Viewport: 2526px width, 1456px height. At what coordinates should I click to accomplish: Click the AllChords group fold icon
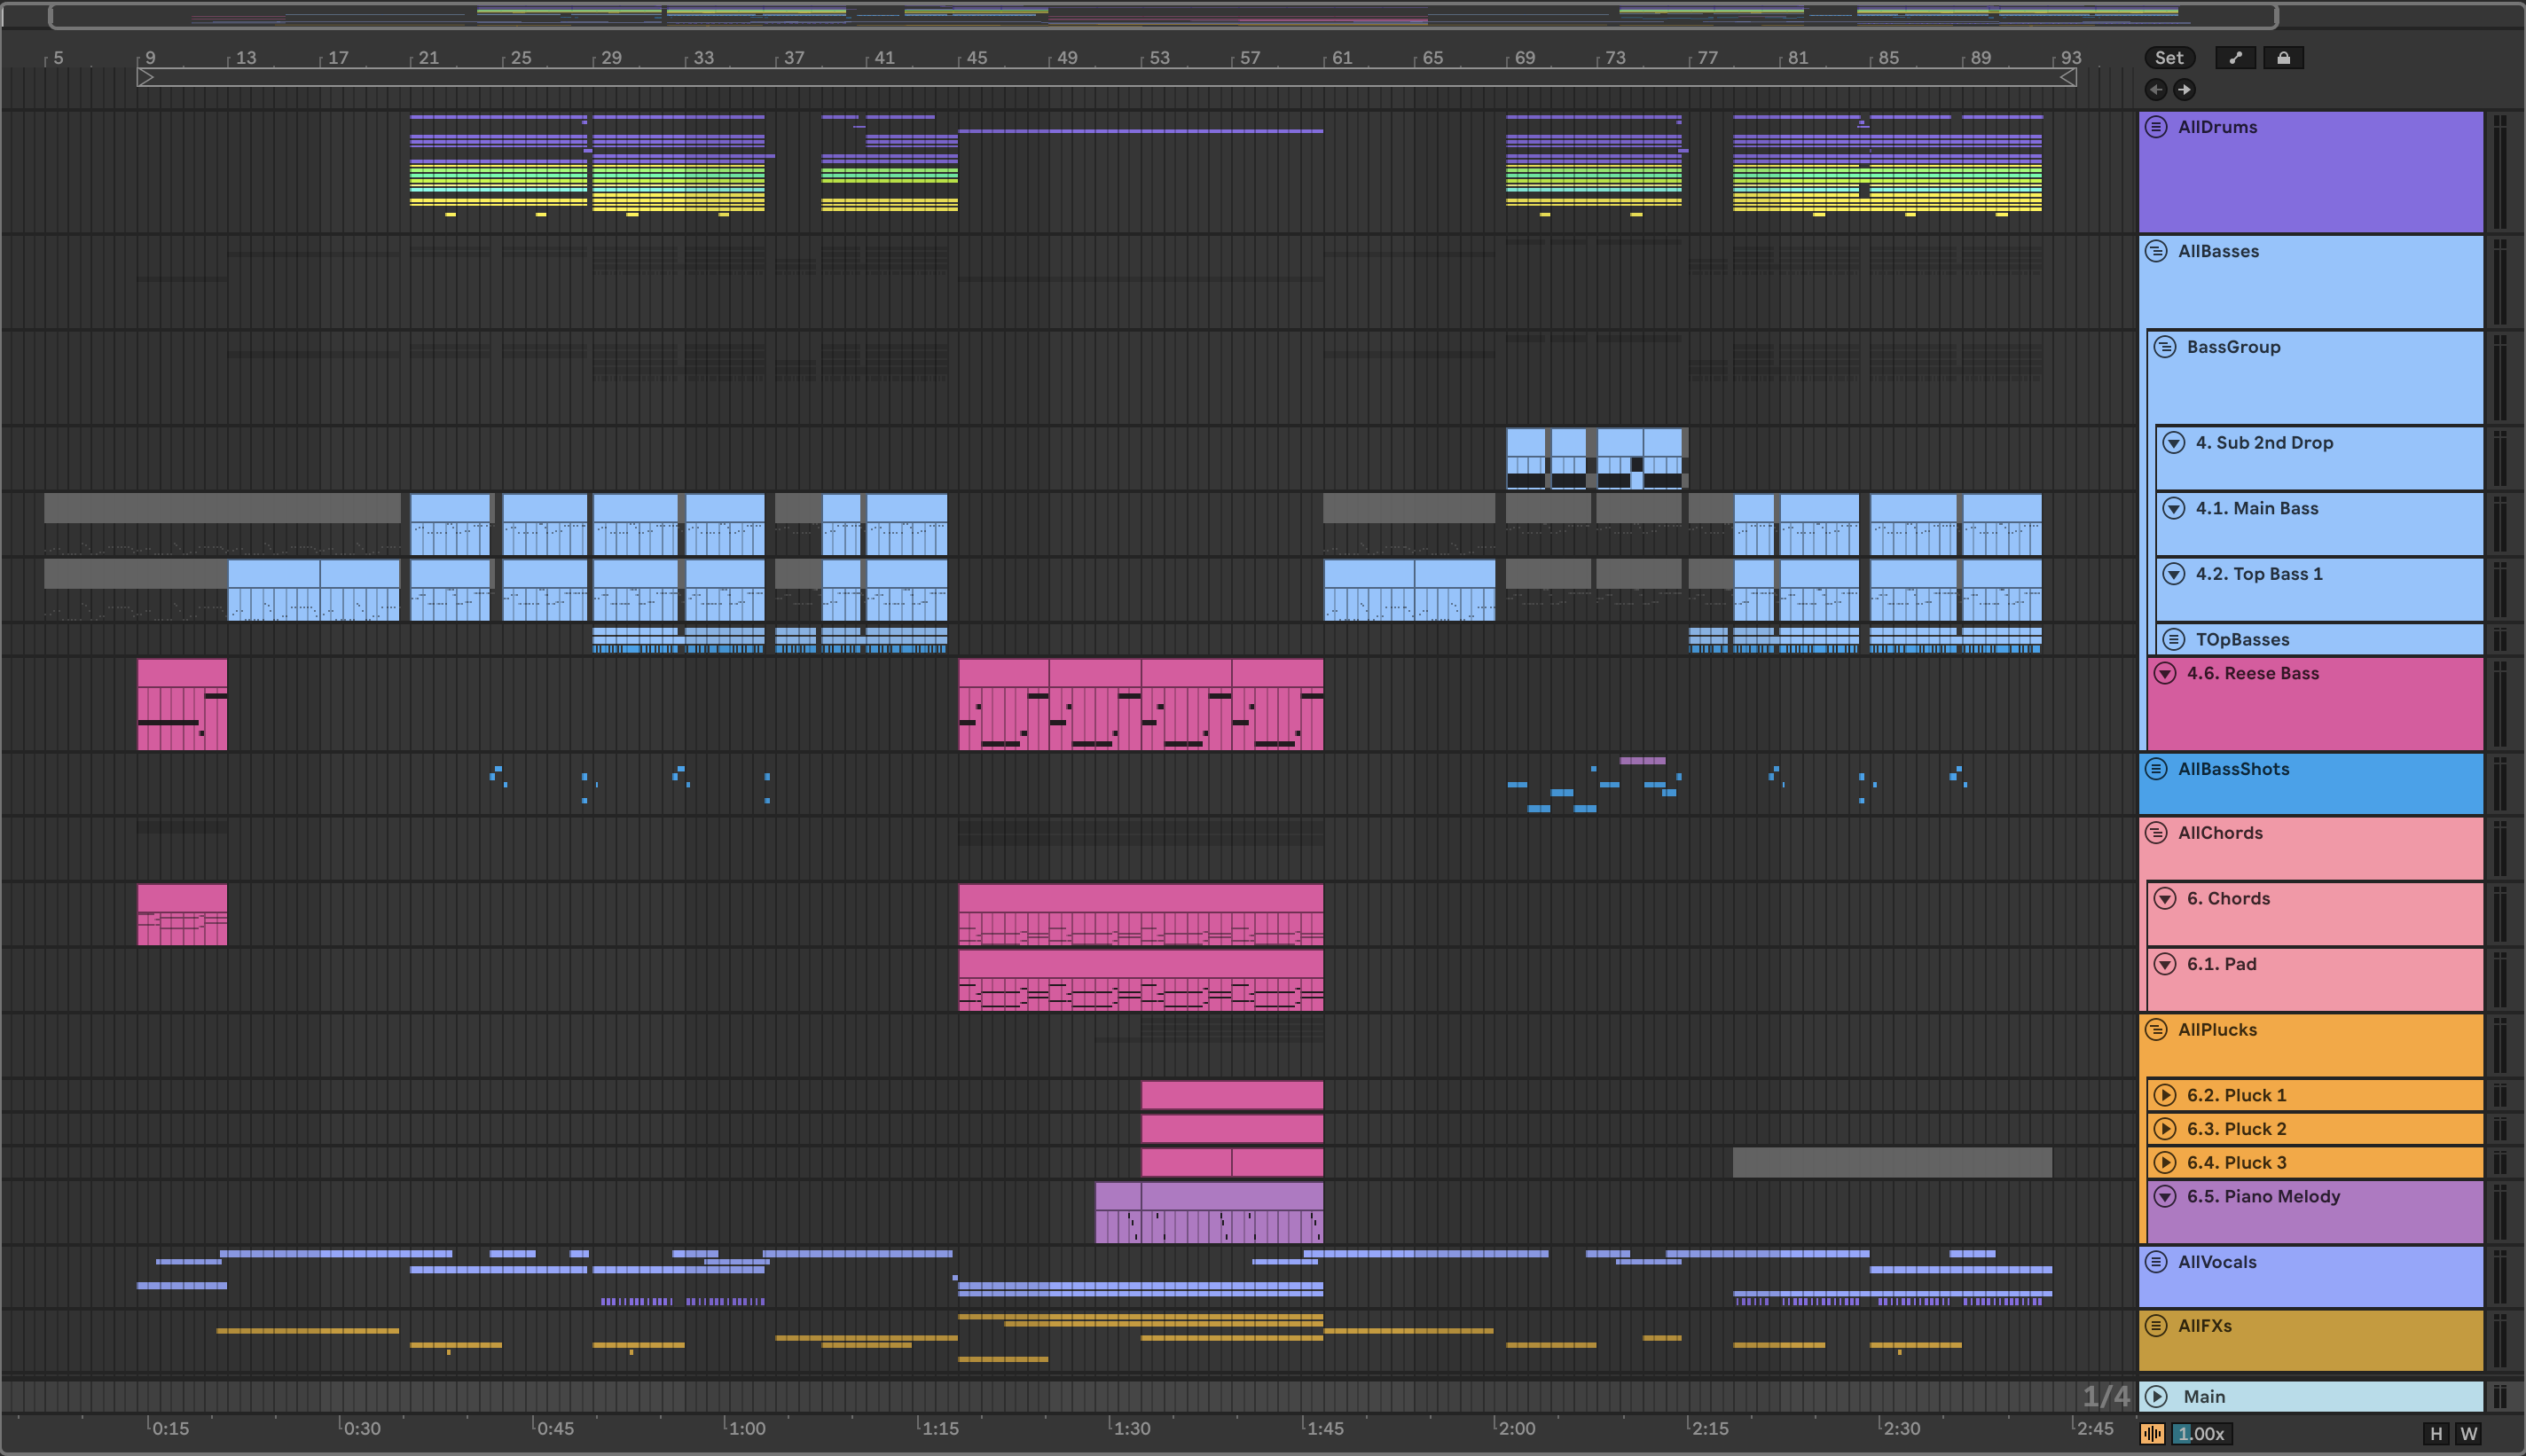click(2156, 833)
